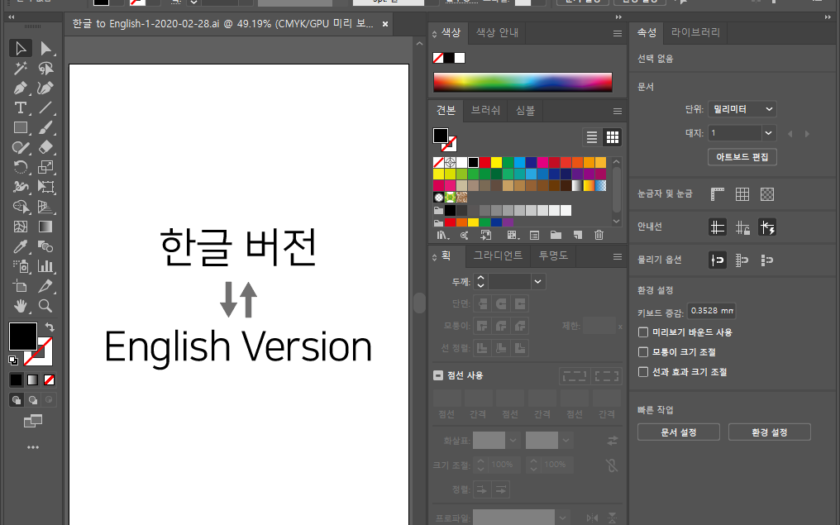Select the Rectangle shape tool
Viewport: 840px width, 525px height.
[x=20, y=128]
